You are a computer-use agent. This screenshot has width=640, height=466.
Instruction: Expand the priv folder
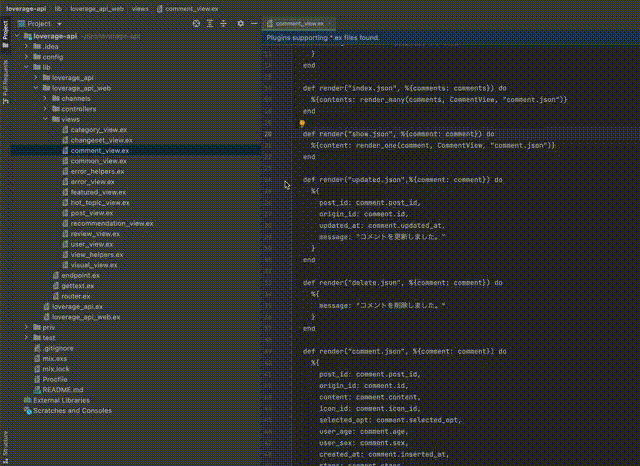pos(27,327)
